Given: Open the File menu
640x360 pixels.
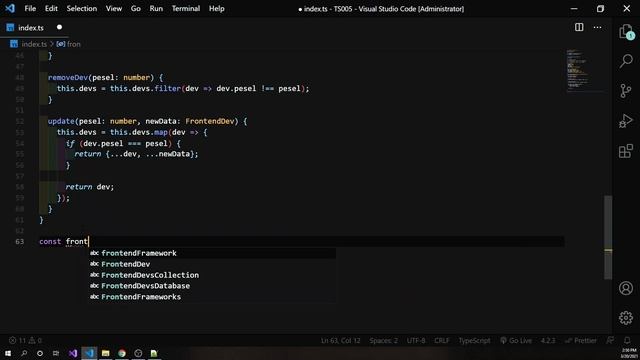Looking at the screenshot, I should [x=30, y=9].
